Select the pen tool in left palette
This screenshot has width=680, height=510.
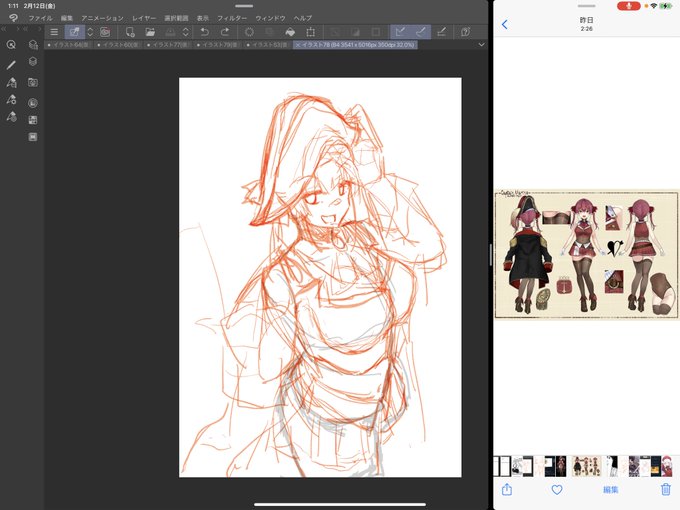click(11, 65)
